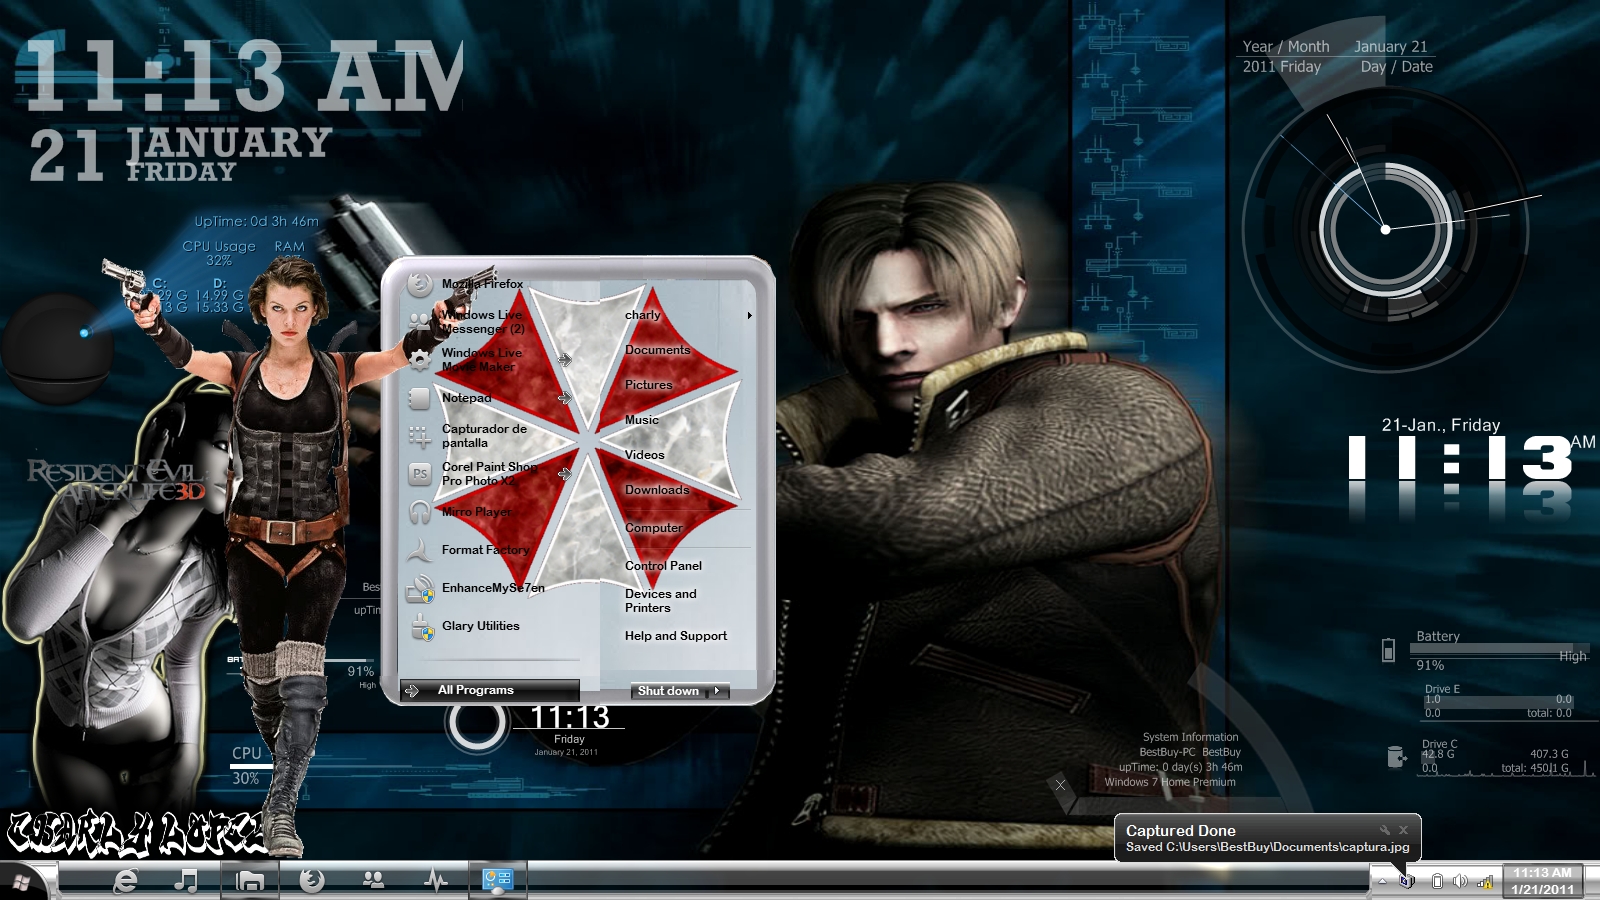Screen dimensions: 1600x900
Task: Click the capture tool tray icon
Action: (x=1407, y=881)
